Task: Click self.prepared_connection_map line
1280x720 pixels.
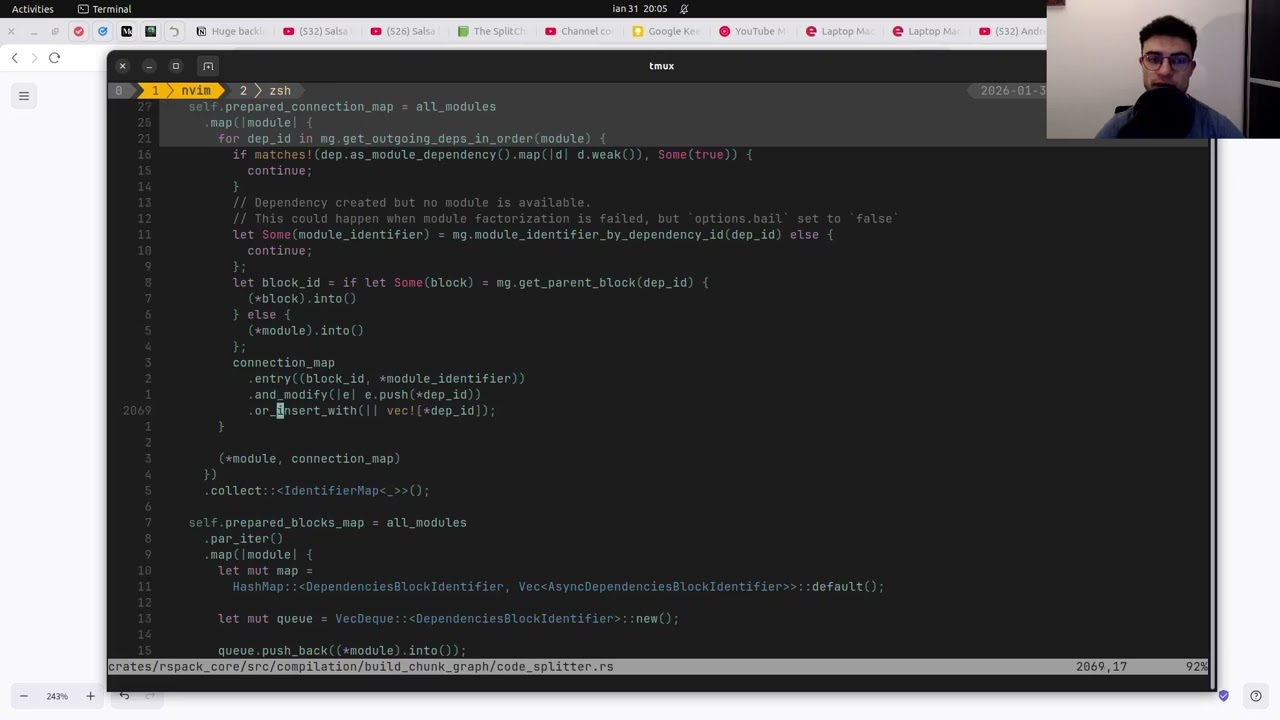Action: pos(342,107)
